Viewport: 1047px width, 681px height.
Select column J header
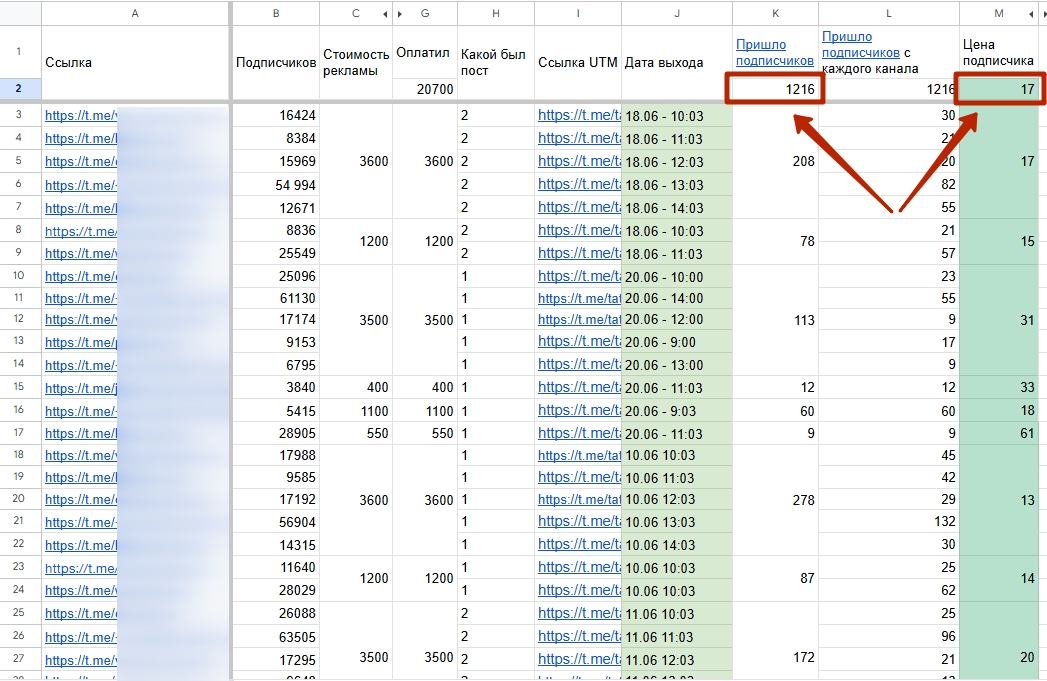coord(677,13)
